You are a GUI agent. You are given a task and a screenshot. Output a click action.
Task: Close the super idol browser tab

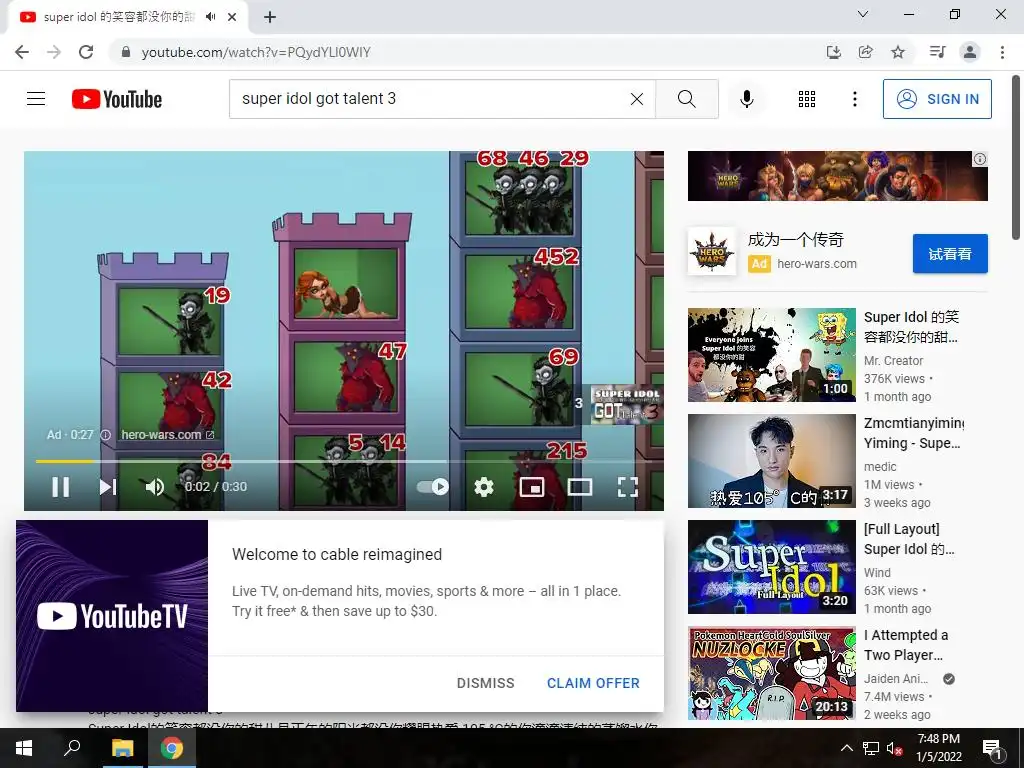(x=232, y=17)
